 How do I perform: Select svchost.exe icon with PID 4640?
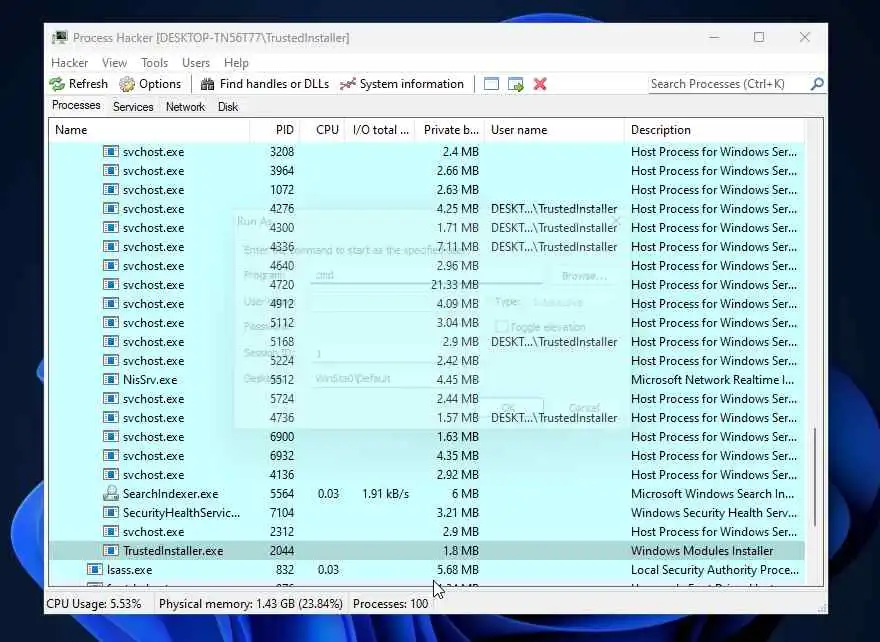point(111,266)
